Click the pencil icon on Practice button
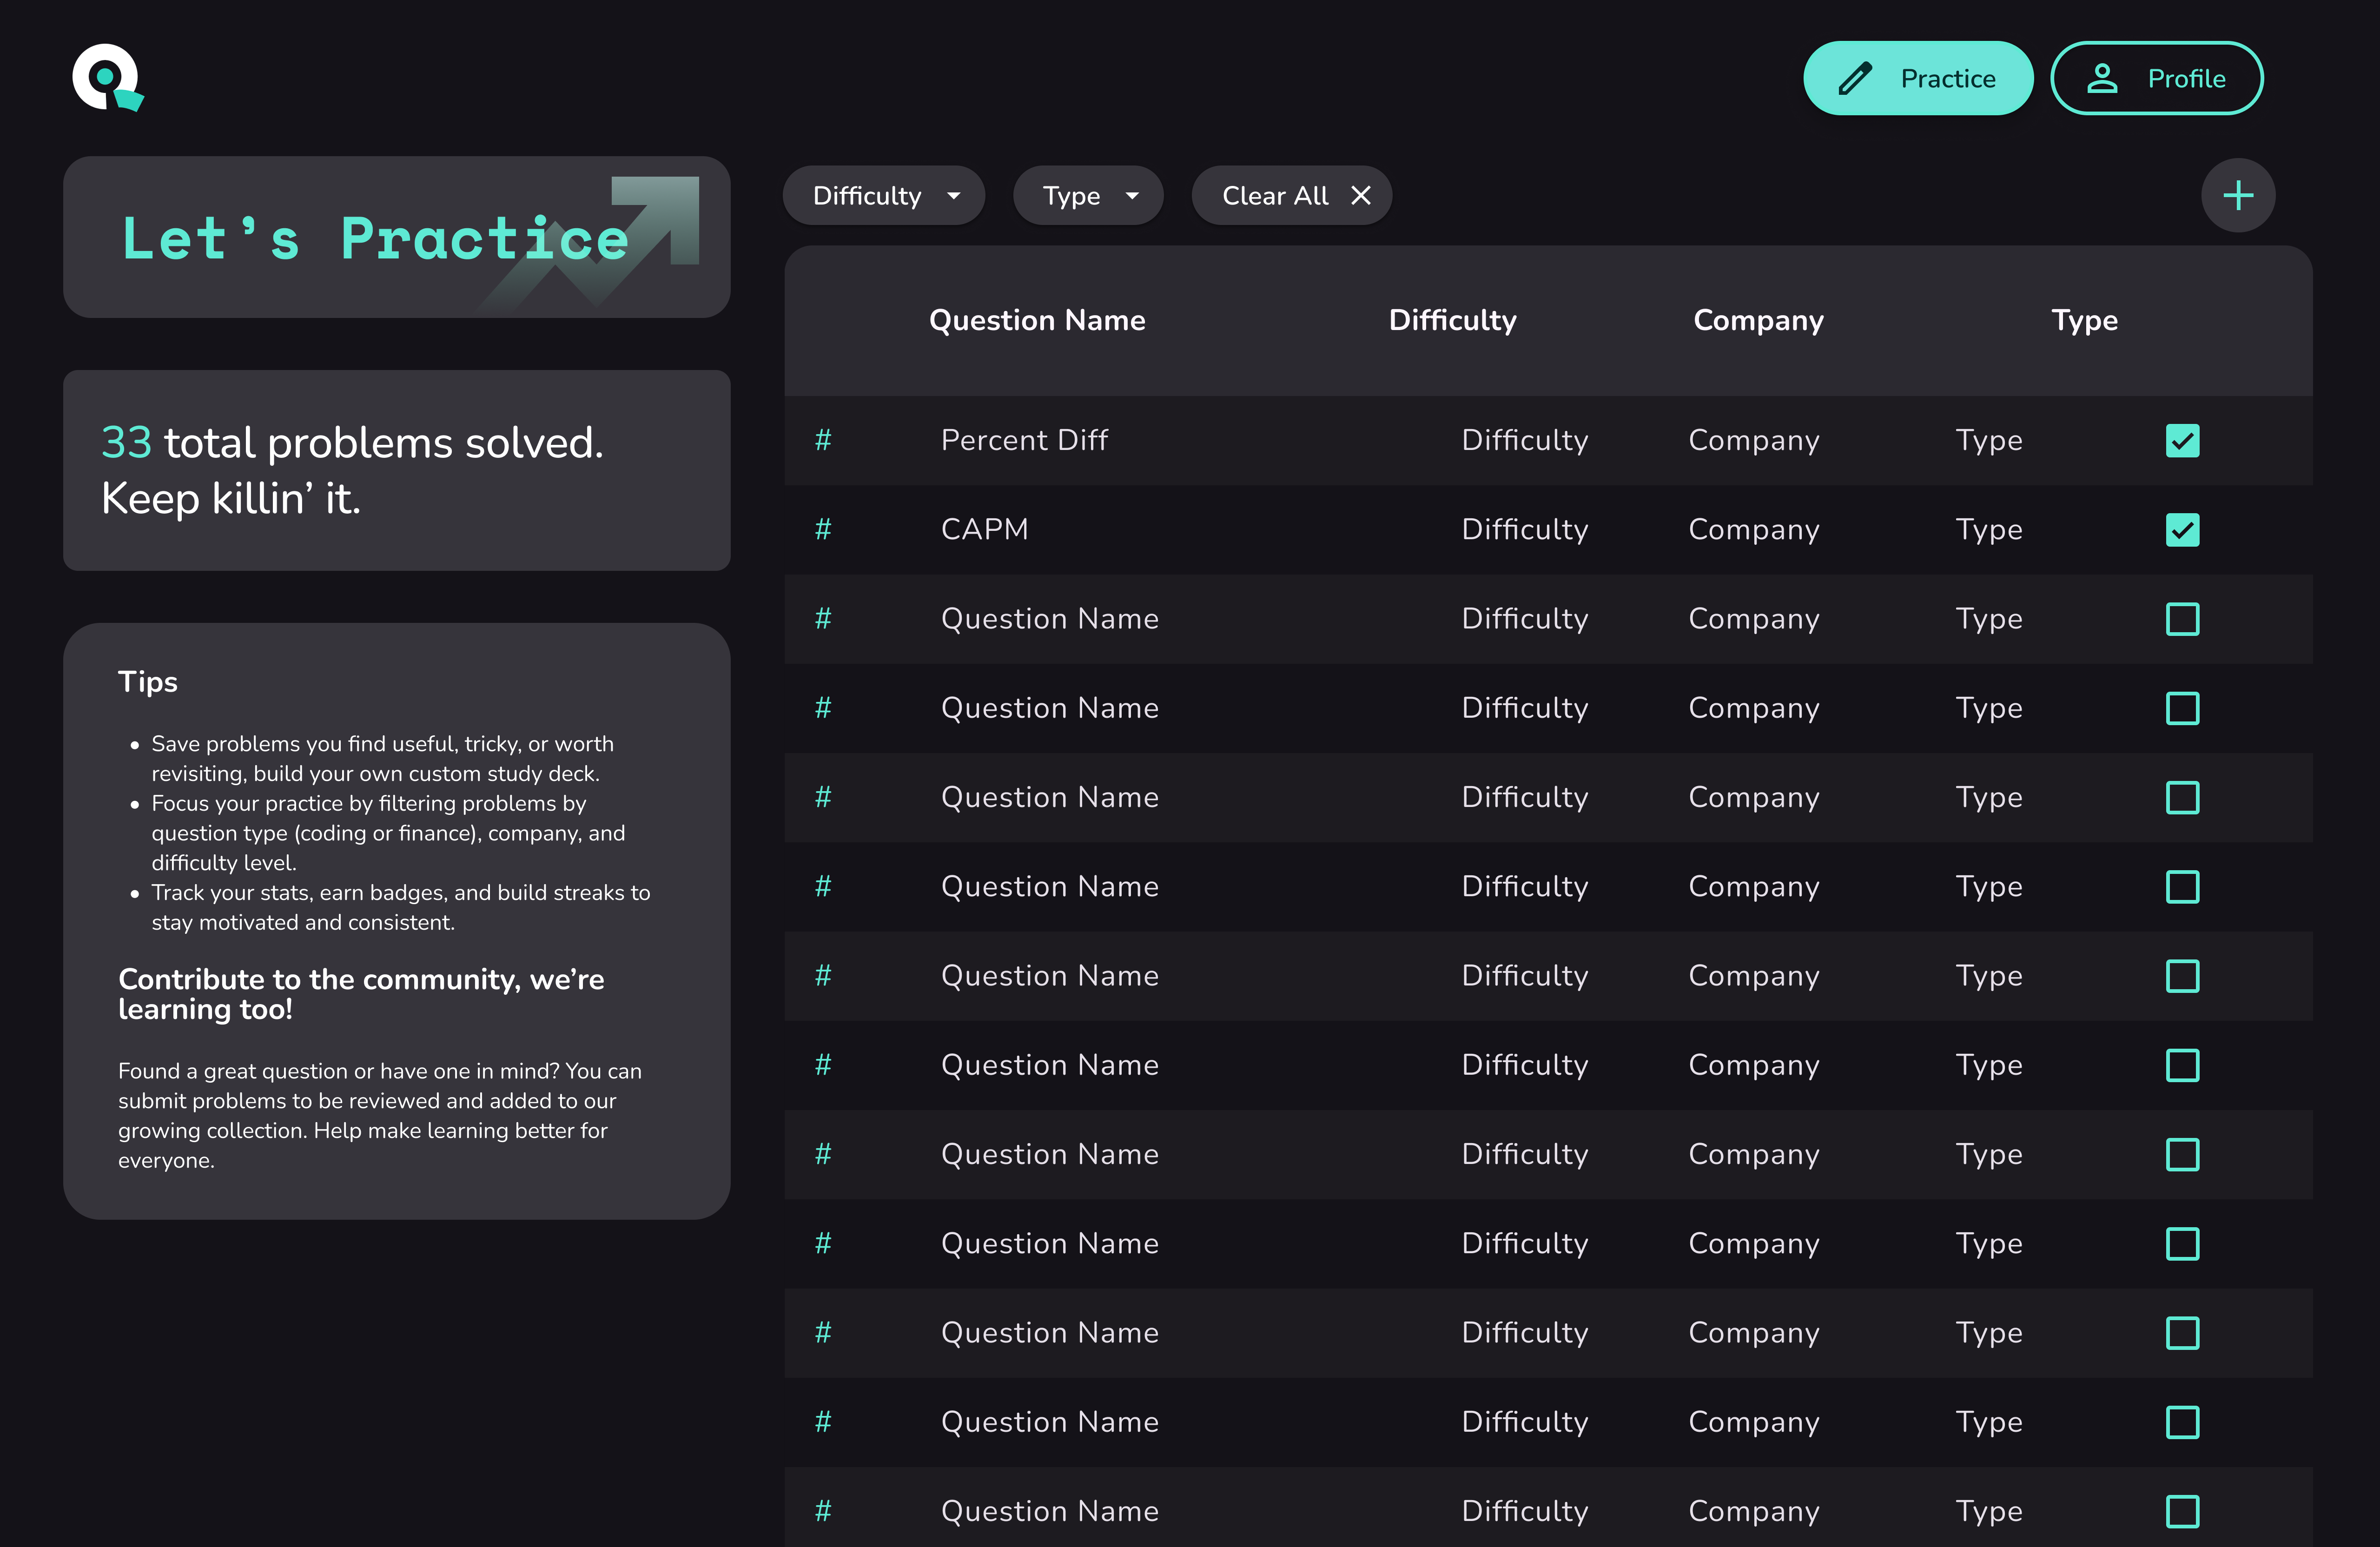 1855,79
